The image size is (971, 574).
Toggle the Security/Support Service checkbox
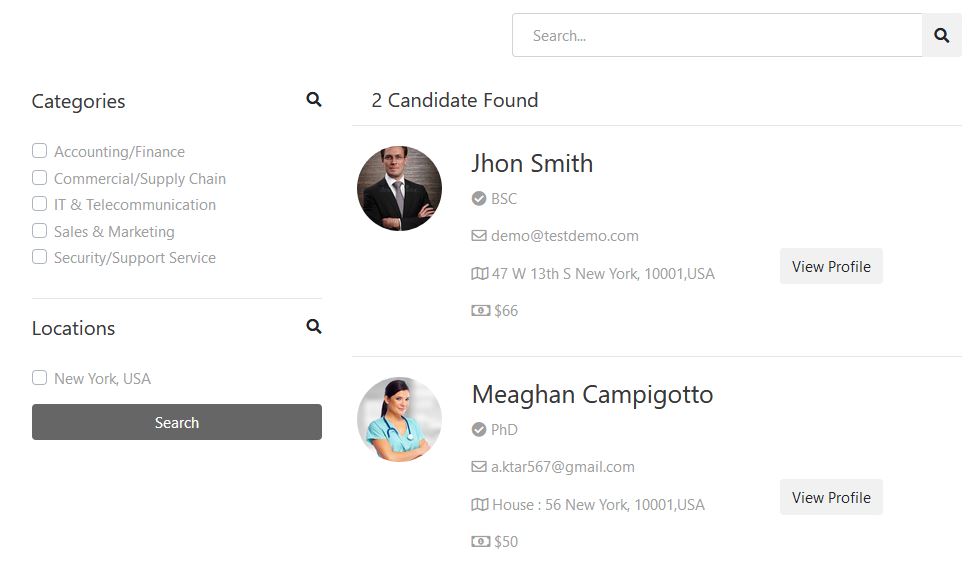(x=40, y=256)
